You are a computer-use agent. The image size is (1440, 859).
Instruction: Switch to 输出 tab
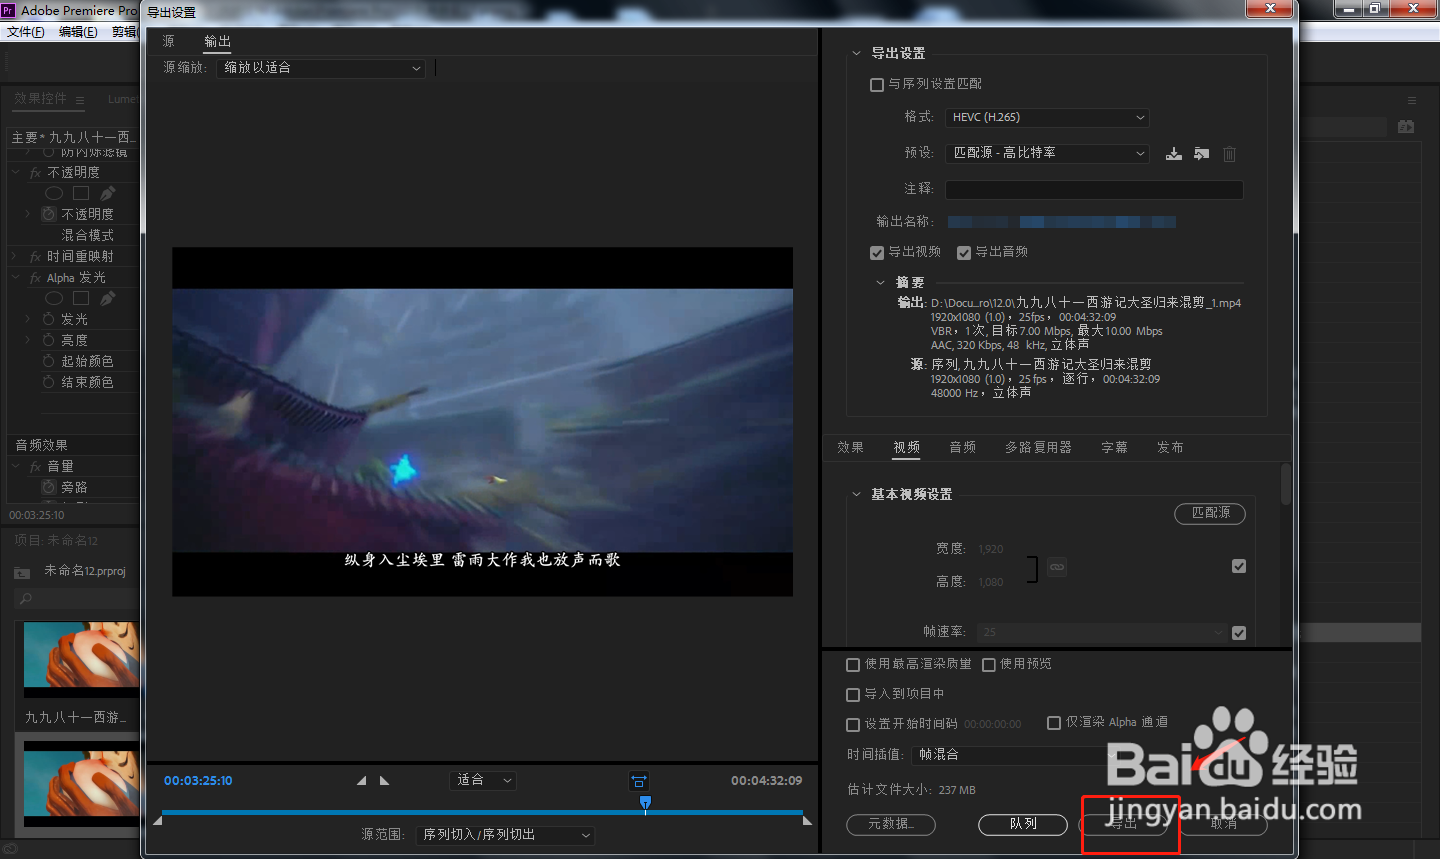tap(217, 41)
